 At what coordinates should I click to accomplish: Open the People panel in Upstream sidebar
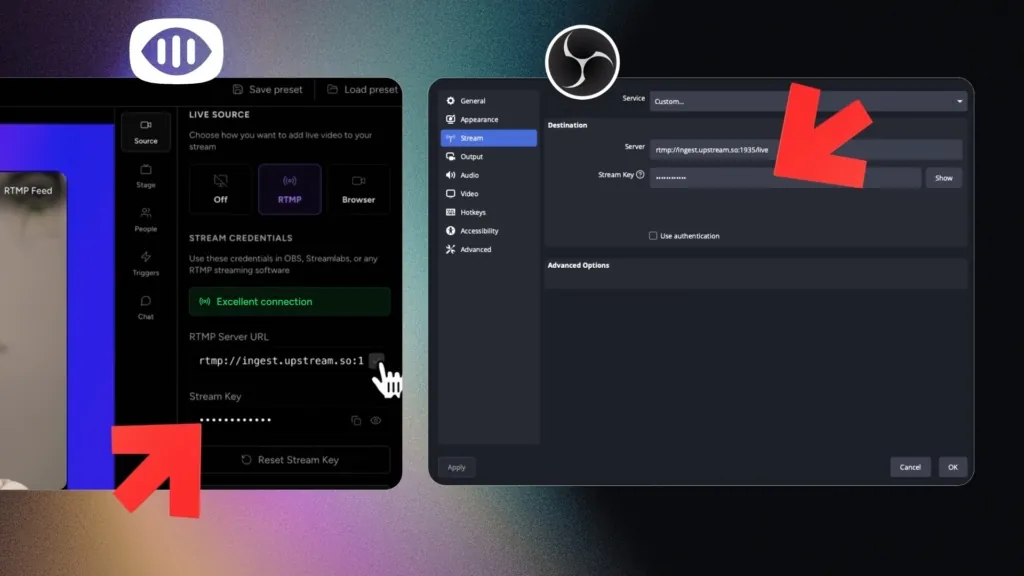pos(146,220)
